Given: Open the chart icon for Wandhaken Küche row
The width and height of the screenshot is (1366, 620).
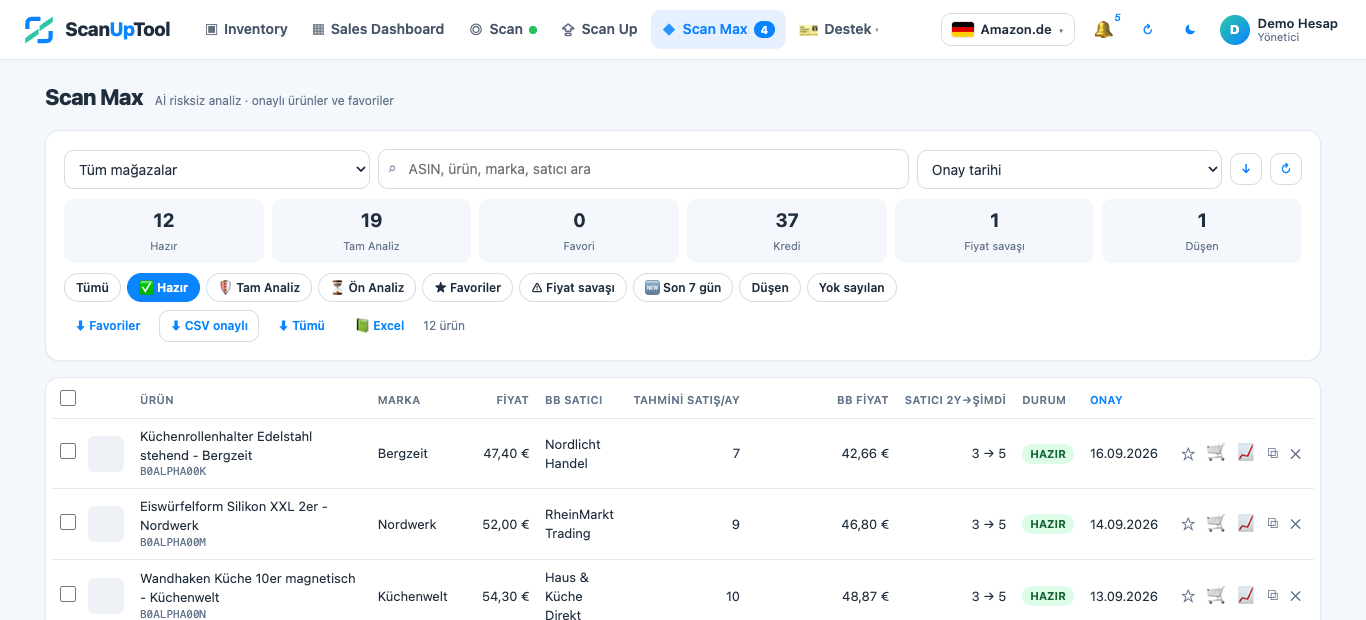Looking at the screenshot, I should pyautogui.click(x=1245, y=595).
